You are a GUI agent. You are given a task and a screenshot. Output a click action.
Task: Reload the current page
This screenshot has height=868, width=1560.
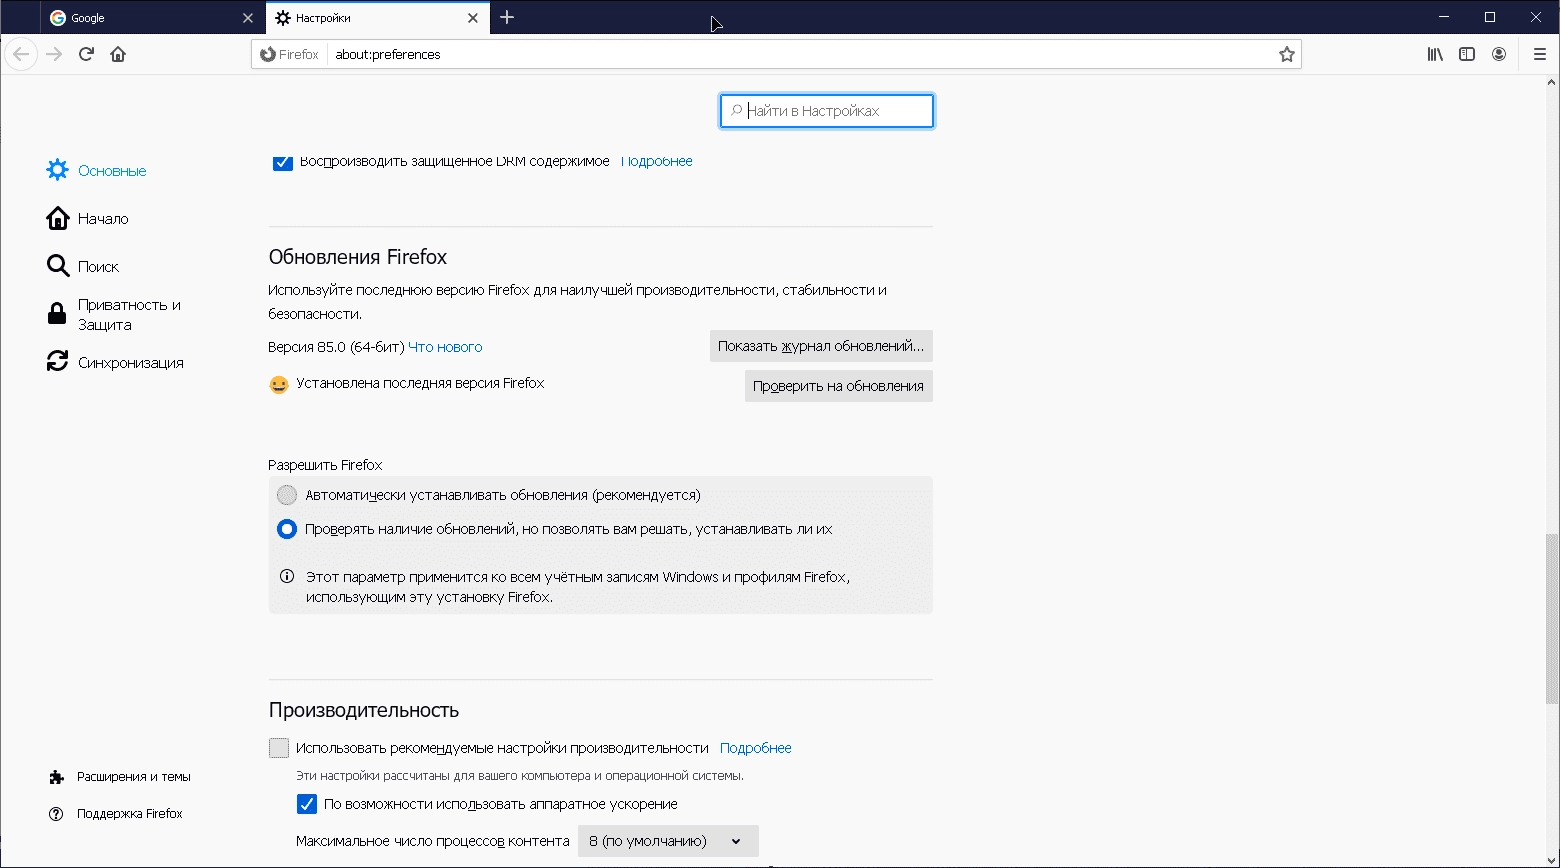click(86, 54)
